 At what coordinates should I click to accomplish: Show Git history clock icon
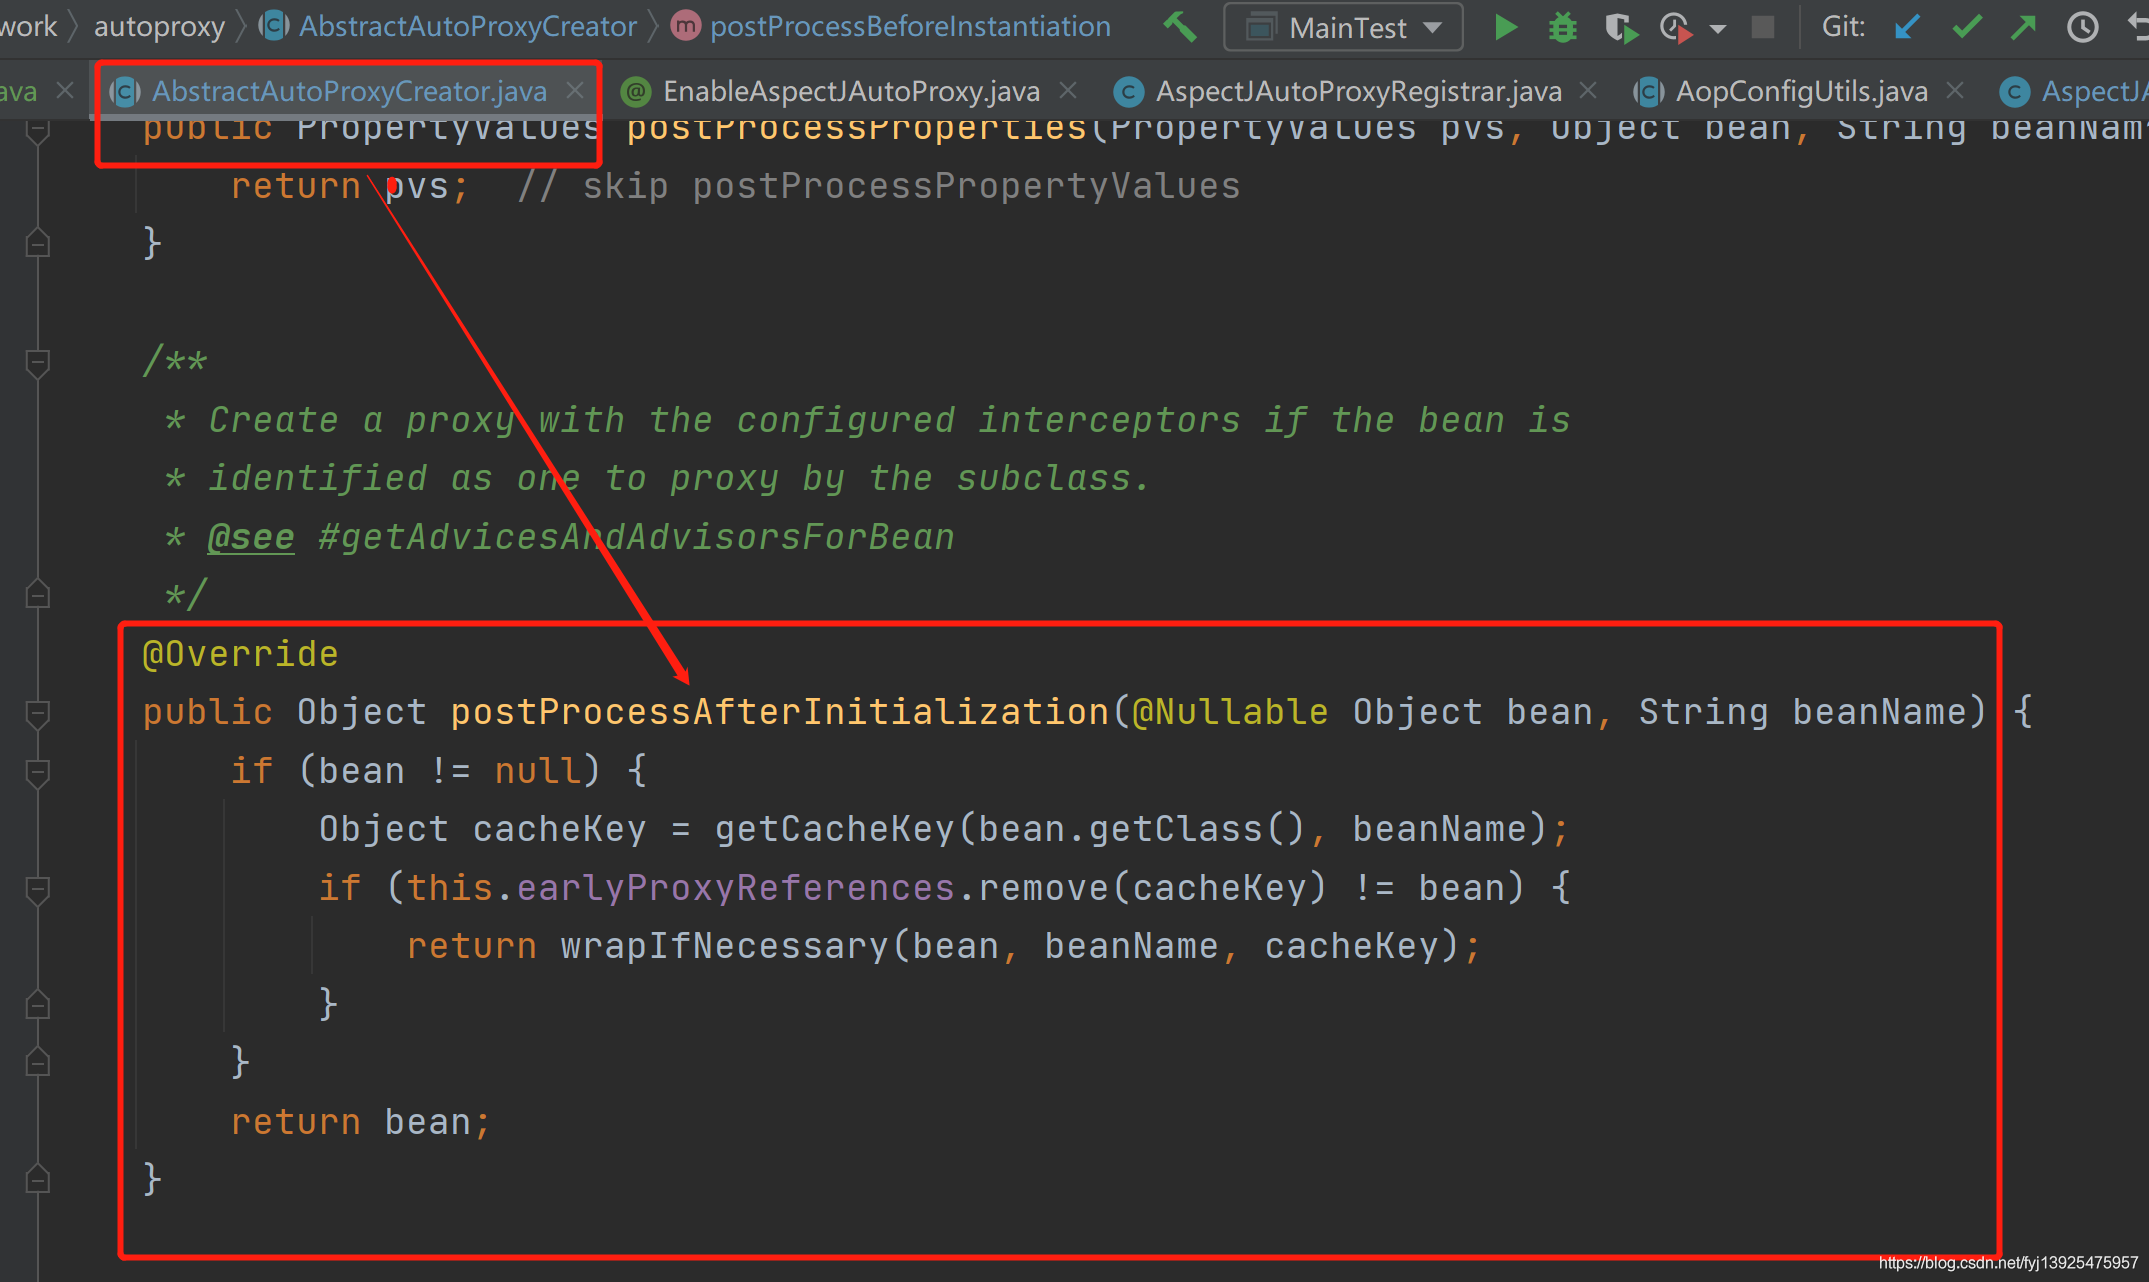[x=2082, y=27]
